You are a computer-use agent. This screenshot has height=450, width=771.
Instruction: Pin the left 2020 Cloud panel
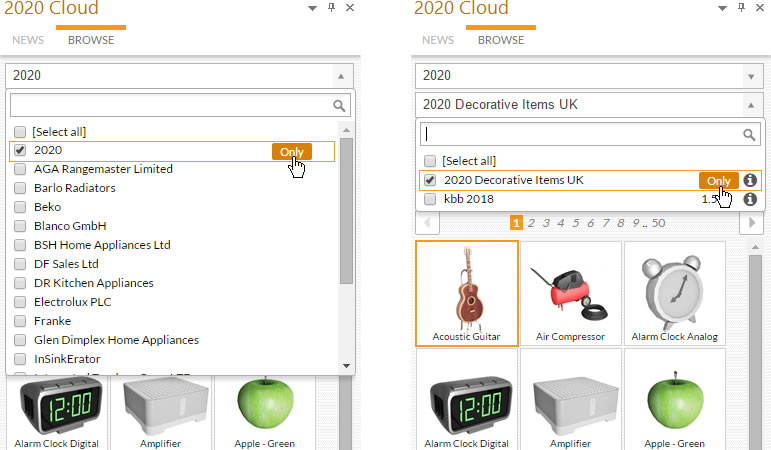tap(331, 7)
